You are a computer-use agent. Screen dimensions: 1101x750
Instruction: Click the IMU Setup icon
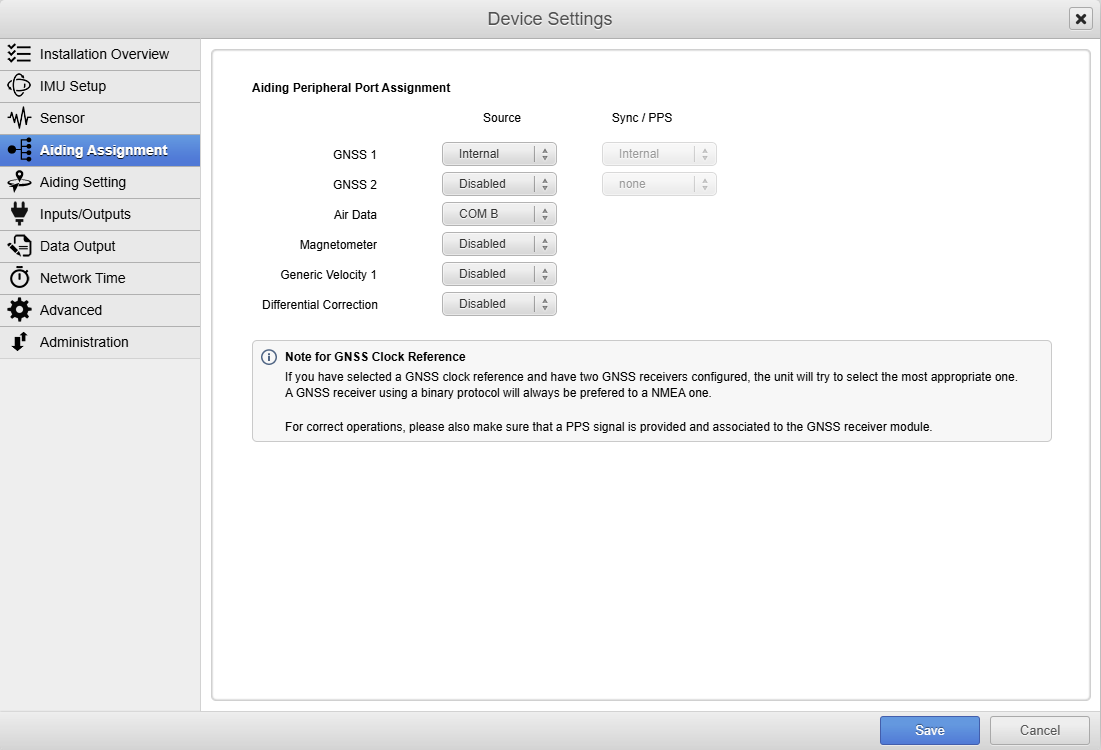point(19,86)
